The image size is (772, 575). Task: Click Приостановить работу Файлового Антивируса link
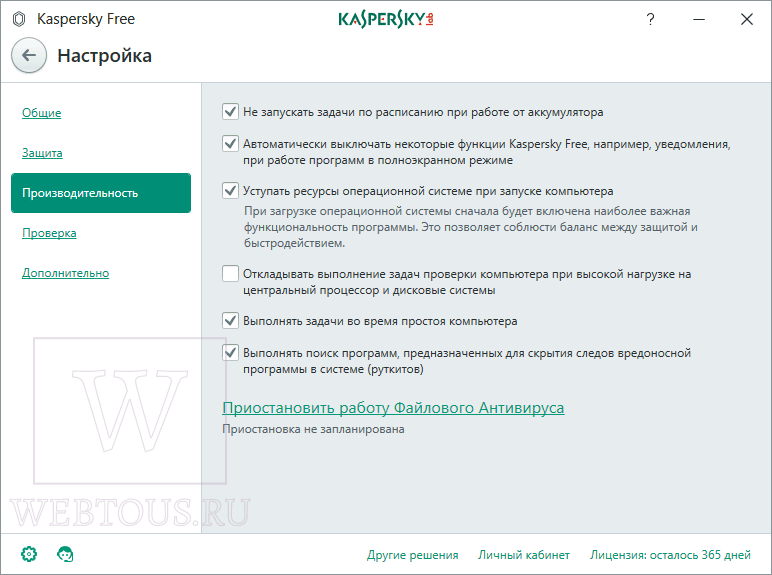(393, 408)
